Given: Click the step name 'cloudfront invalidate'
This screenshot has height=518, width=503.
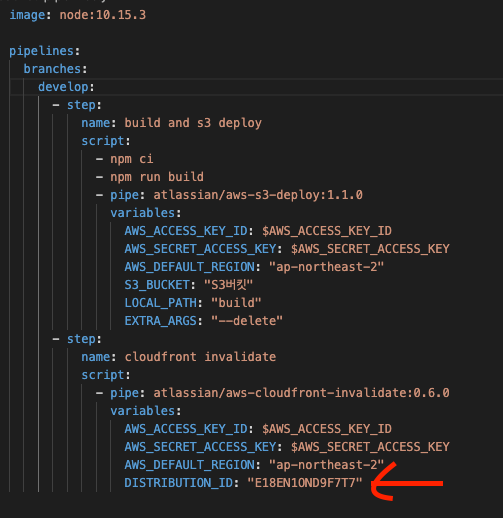Looking at the screenshot, I should pyautogui.click(x=200, y=357).
